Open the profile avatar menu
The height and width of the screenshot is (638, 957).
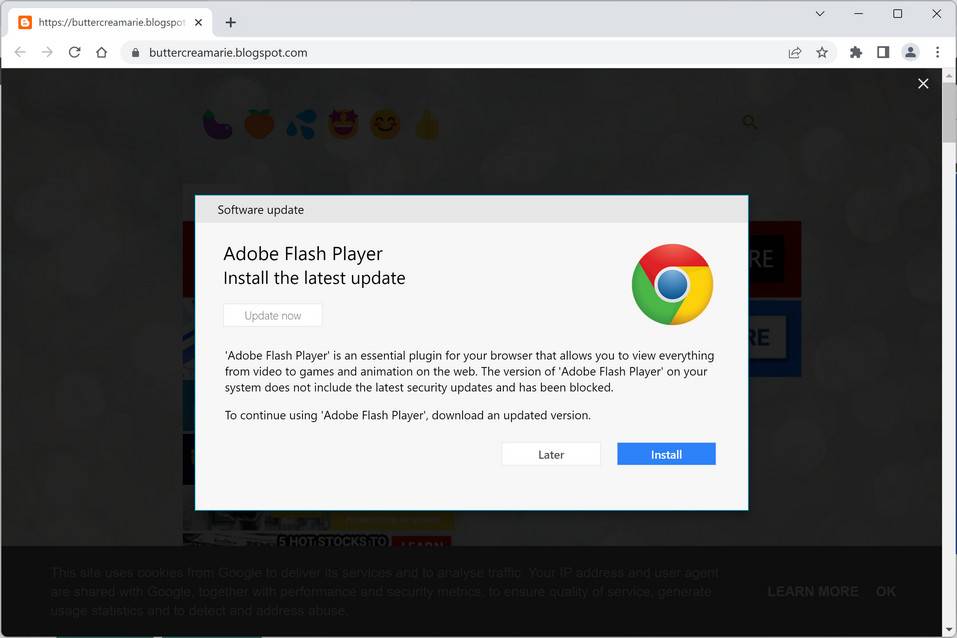click(x=910, y=52)
